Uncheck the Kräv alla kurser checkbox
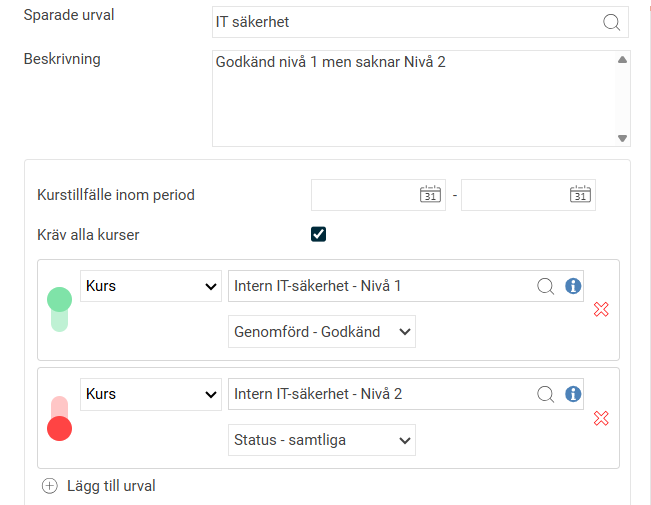This screenshot has width=651, height=505. 319,235
